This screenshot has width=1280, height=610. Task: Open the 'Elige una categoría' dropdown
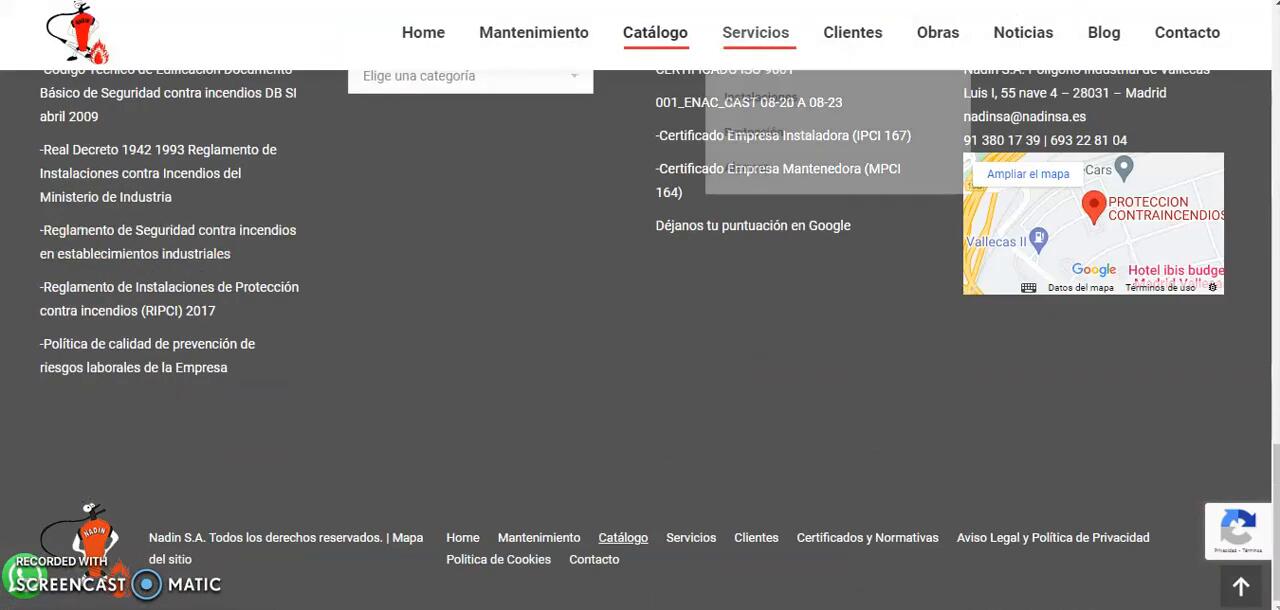coord(470,76)
